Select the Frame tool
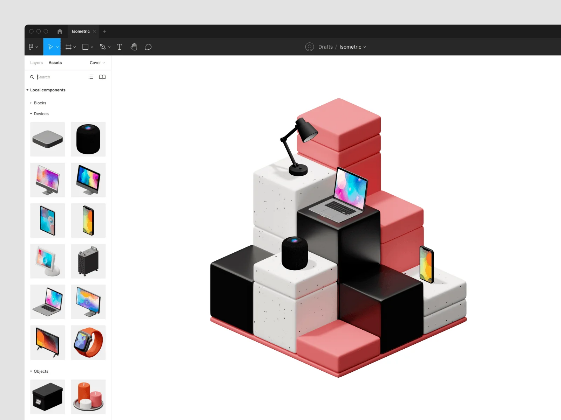The image size is (561, 420). click(x=69, y=47)
